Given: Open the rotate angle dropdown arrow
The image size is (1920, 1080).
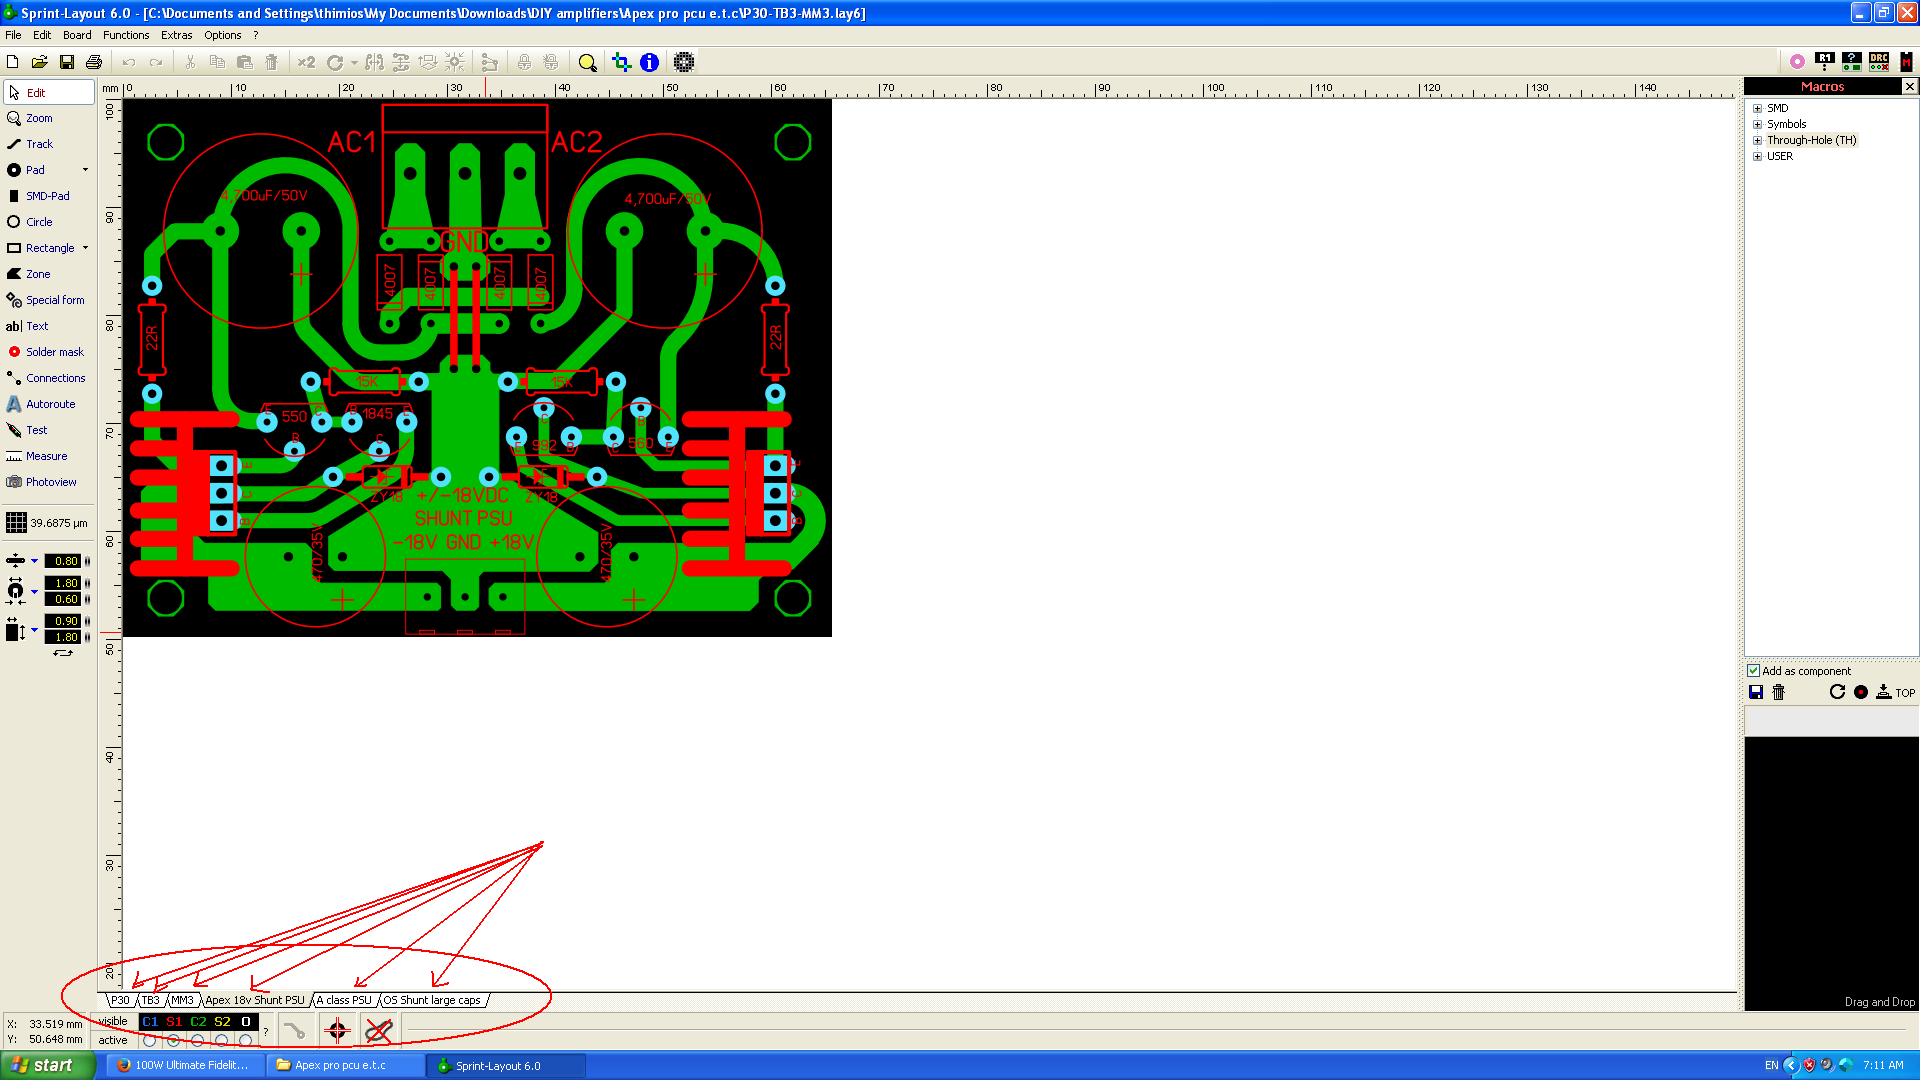Looking at the screenshot, I should tap(354, 62).
